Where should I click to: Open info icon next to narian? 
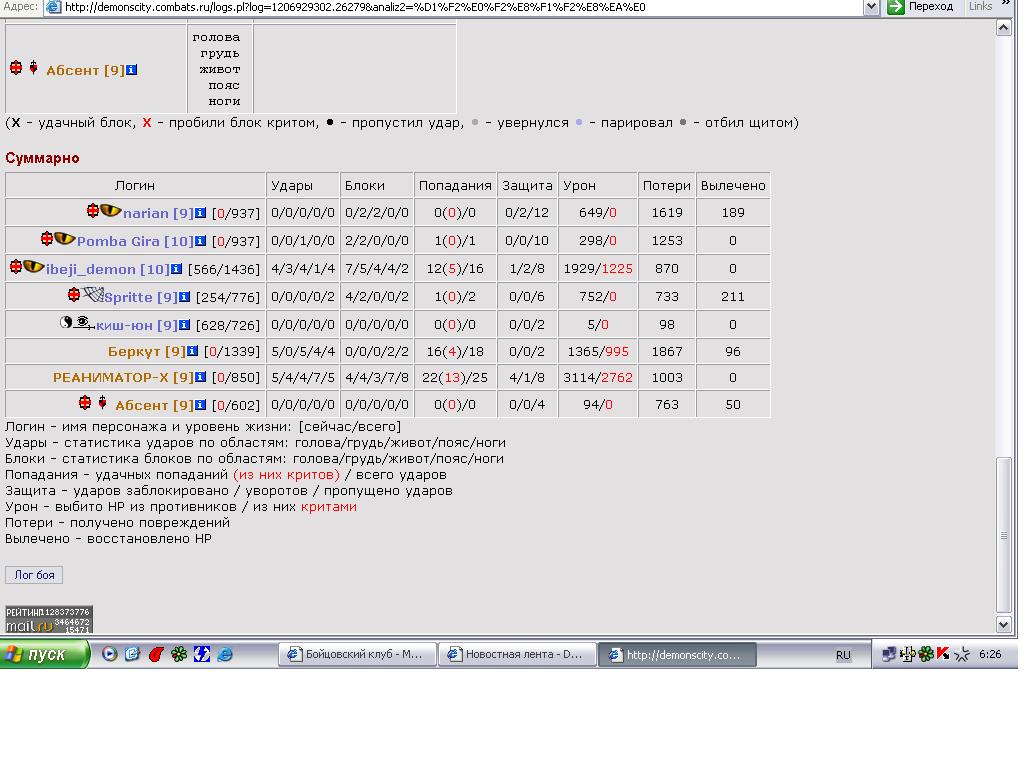[x=200, y=213]
